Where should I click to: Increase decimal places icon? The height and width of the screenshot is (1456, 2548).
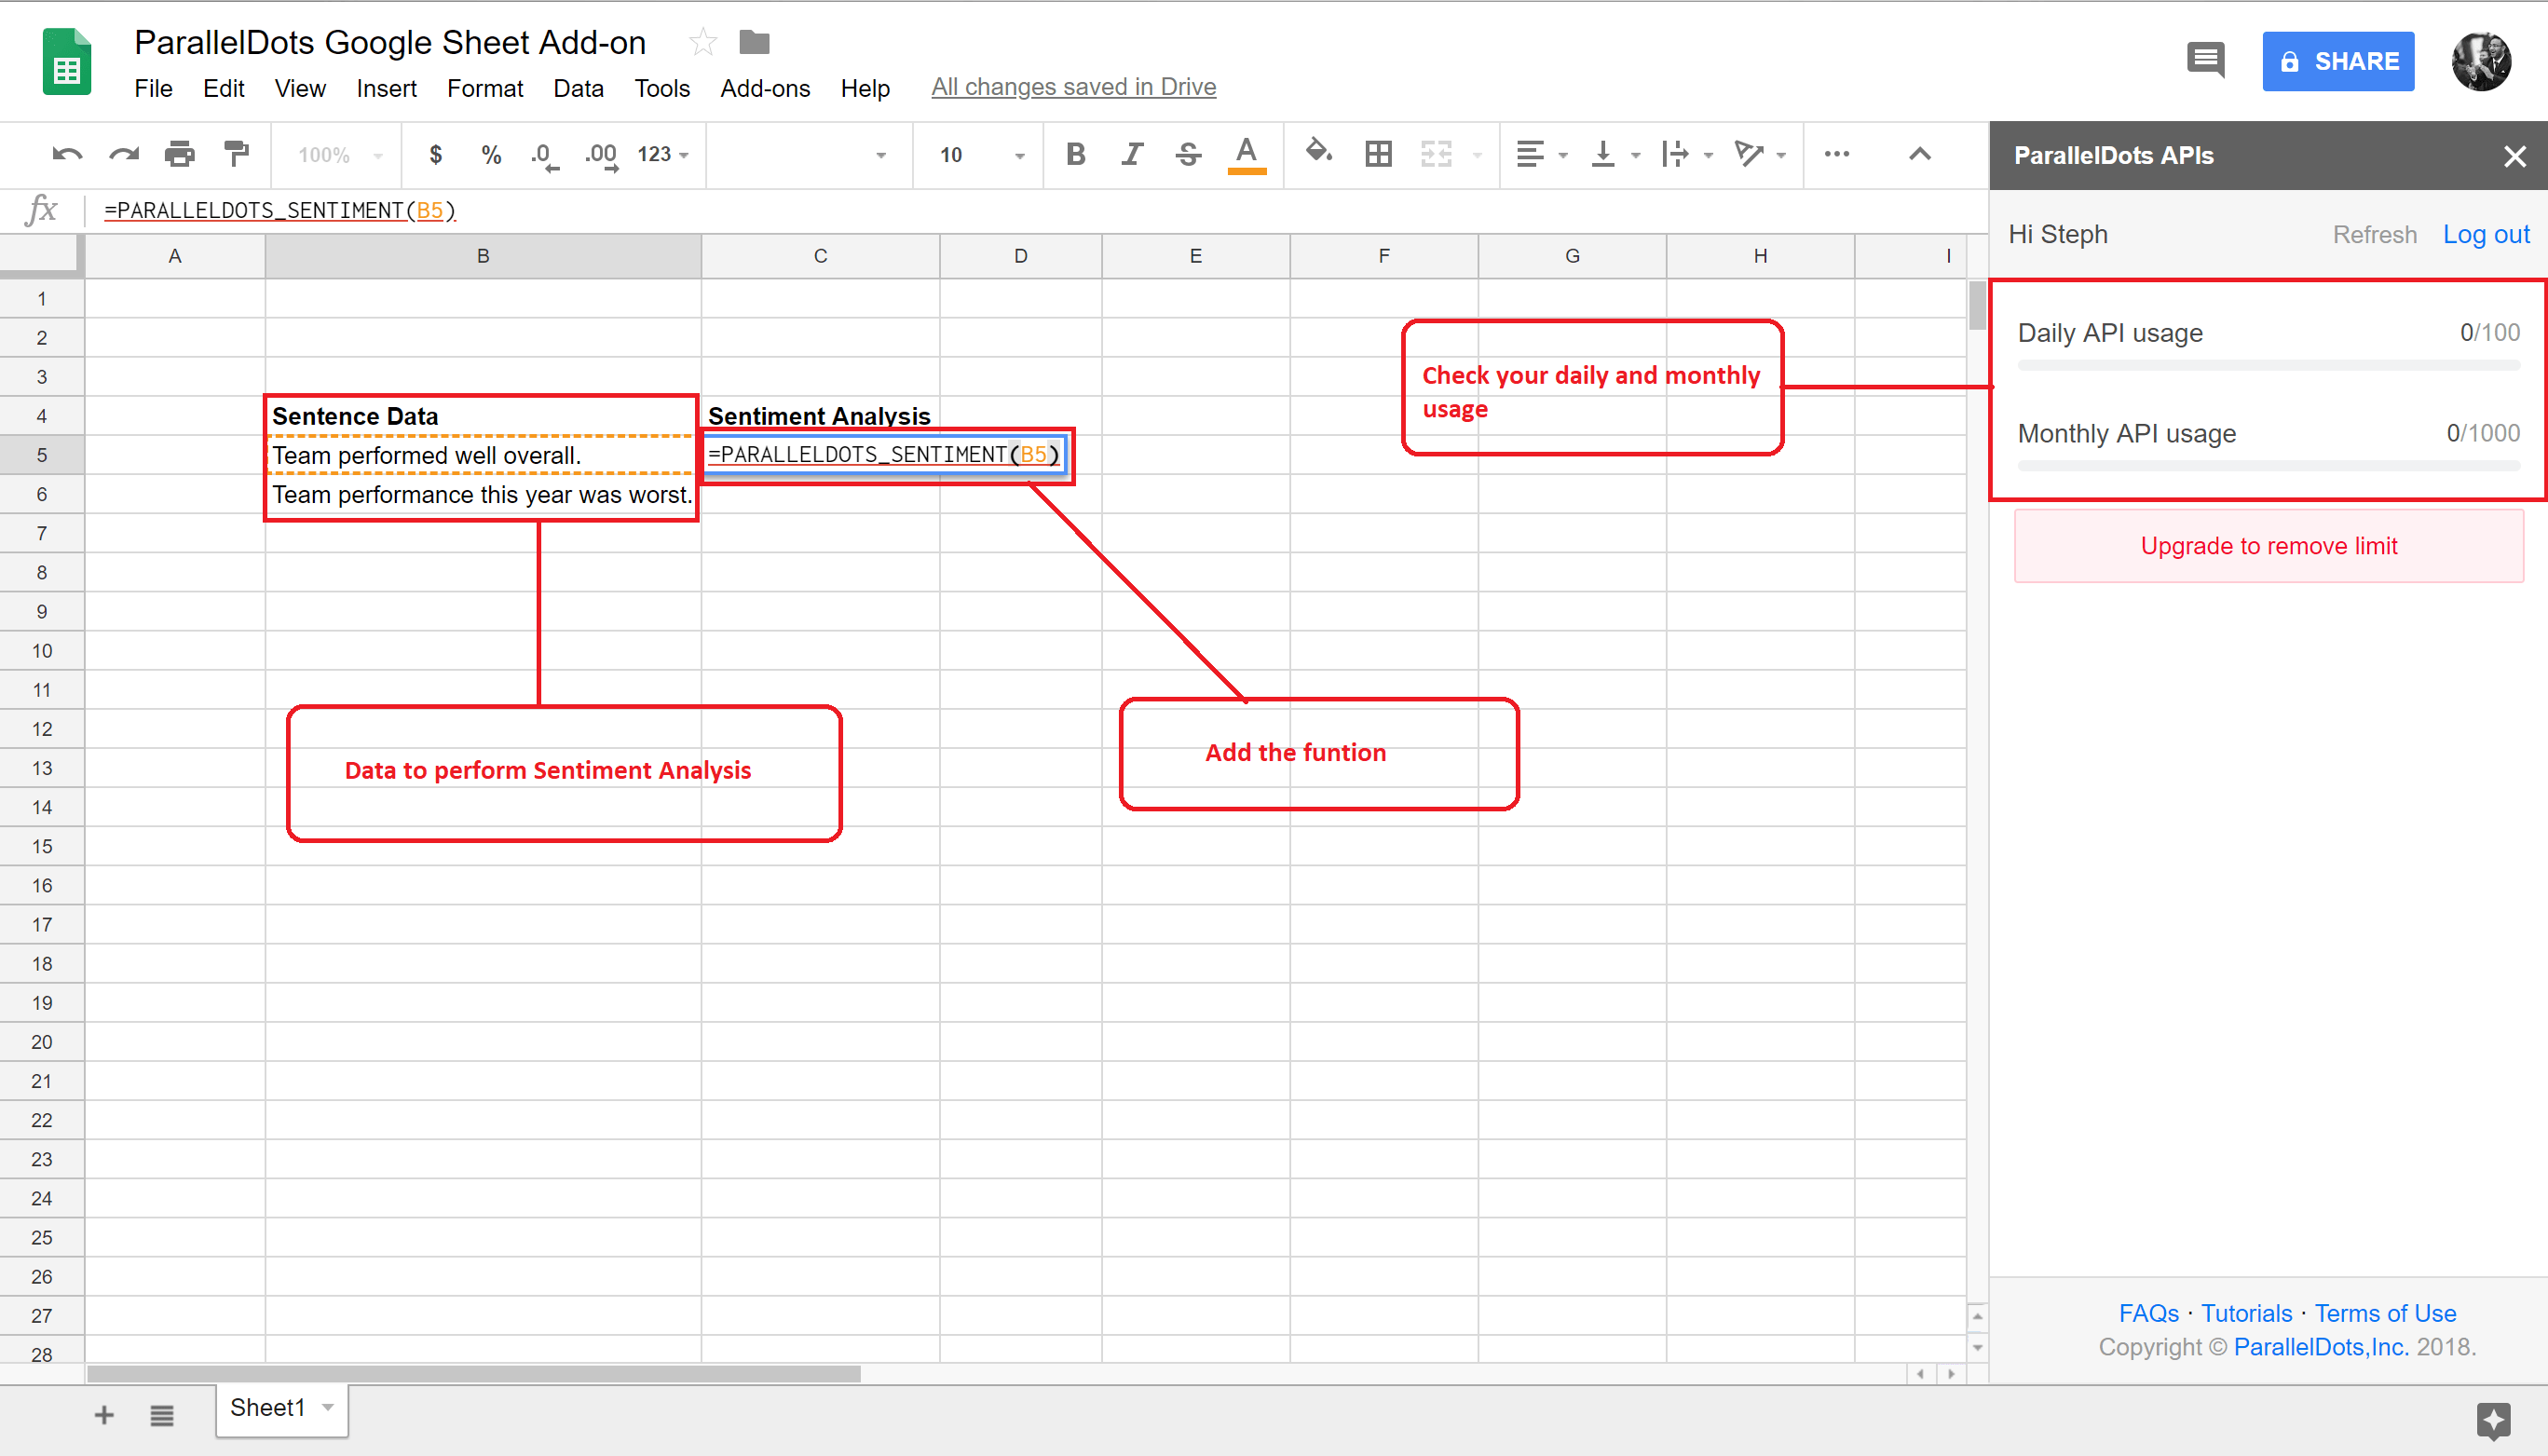pos(602,156)
